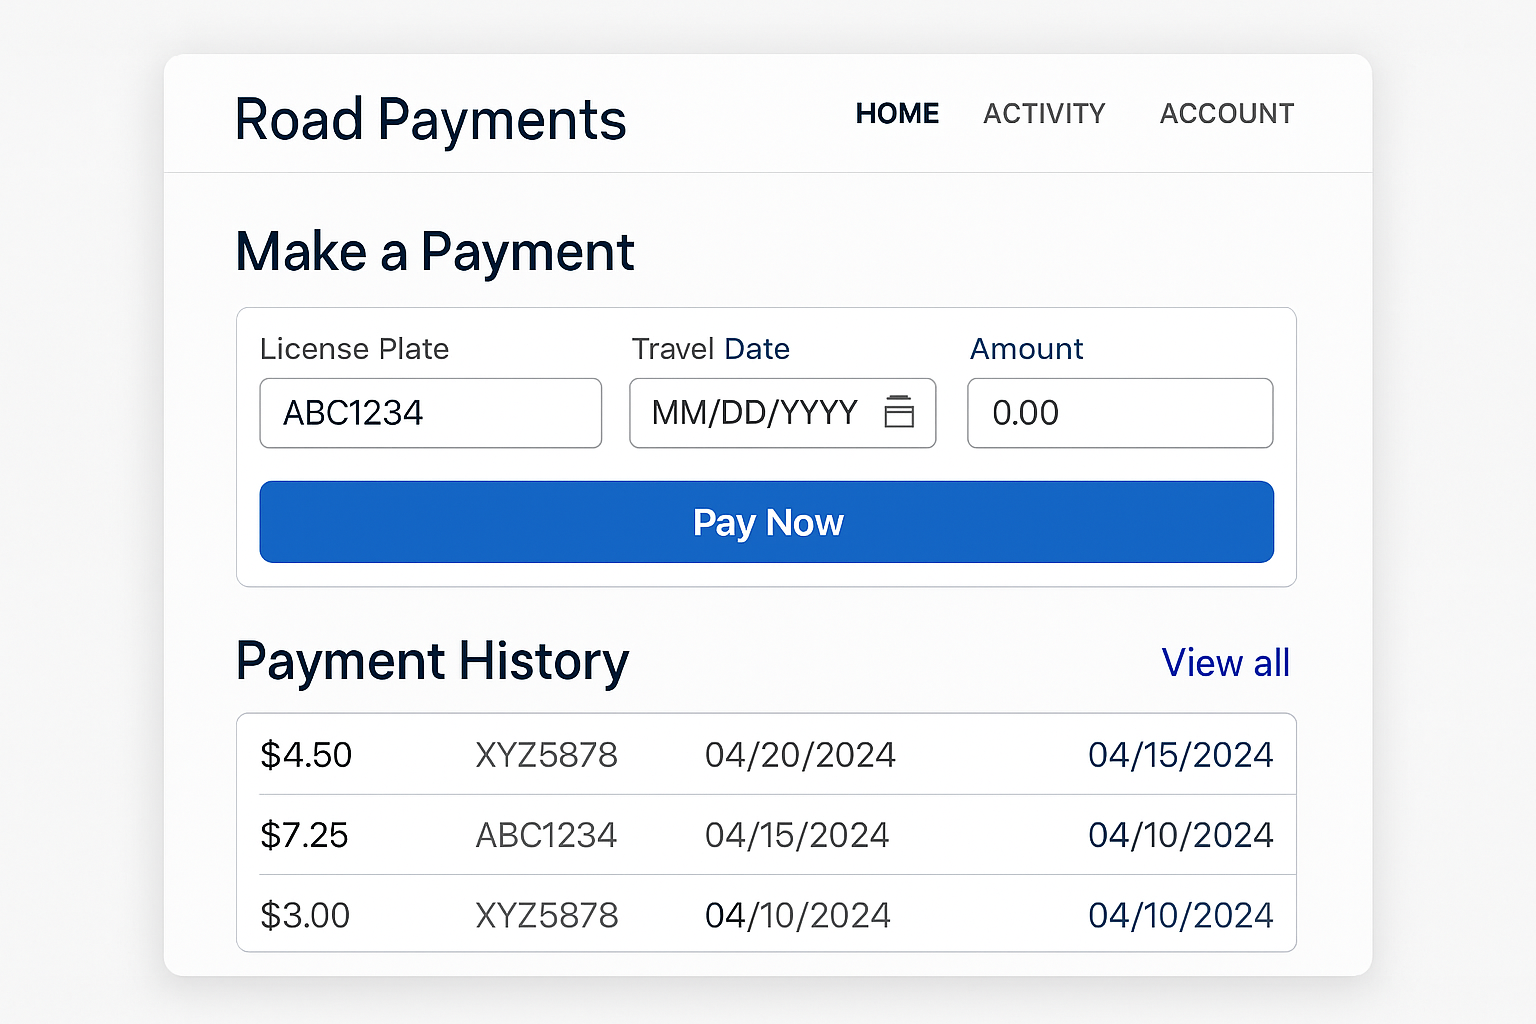Switch to the ACTIVITY tab

pyautogui.click(x=1043, y=113)
